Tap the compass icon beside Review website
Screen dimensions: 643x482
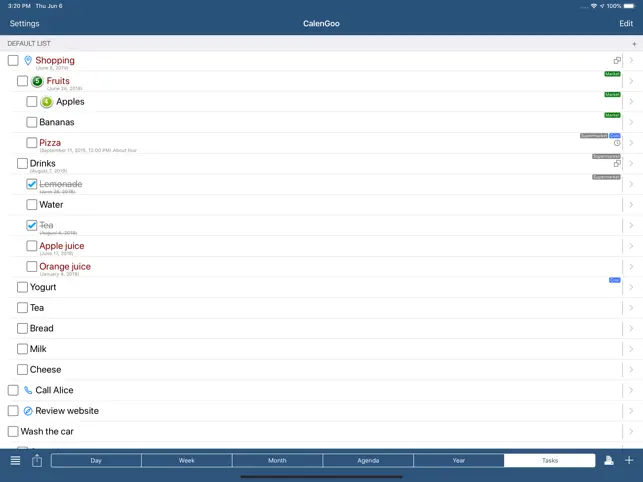click(28, 411)
